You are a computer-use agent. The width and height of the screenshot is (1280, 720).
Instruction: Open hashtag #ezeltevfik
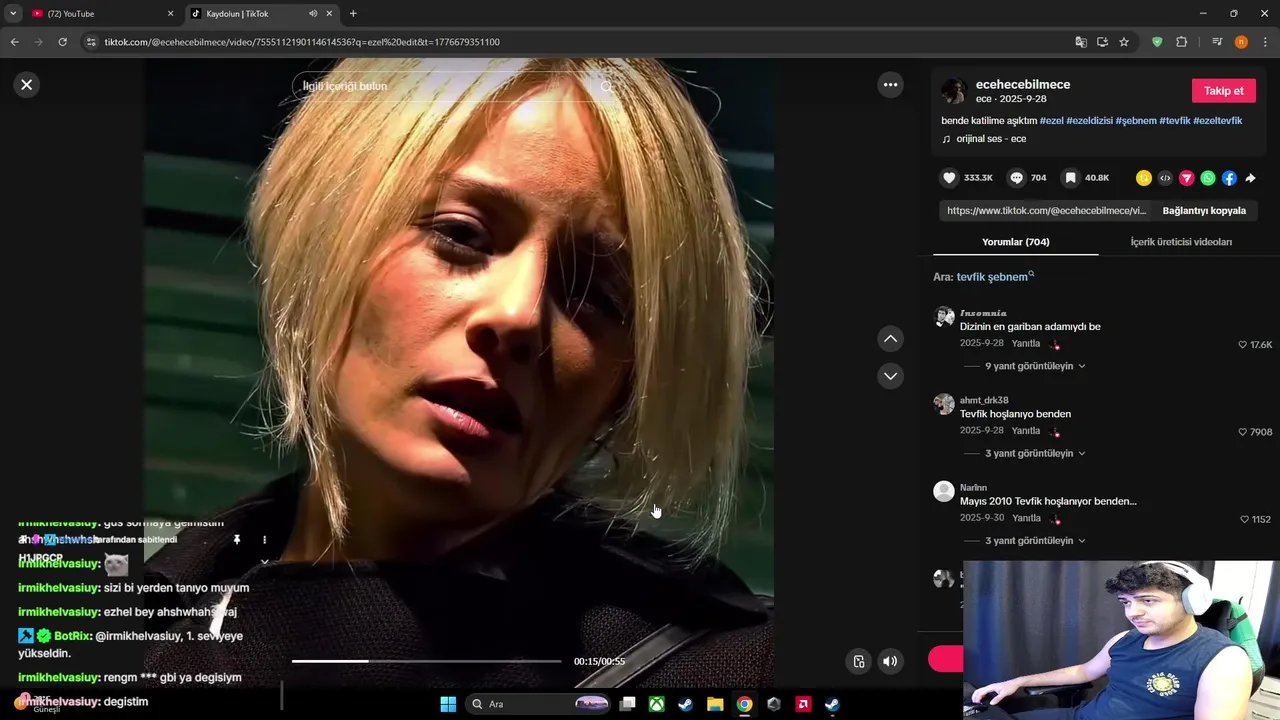[x=1218, y=121]
